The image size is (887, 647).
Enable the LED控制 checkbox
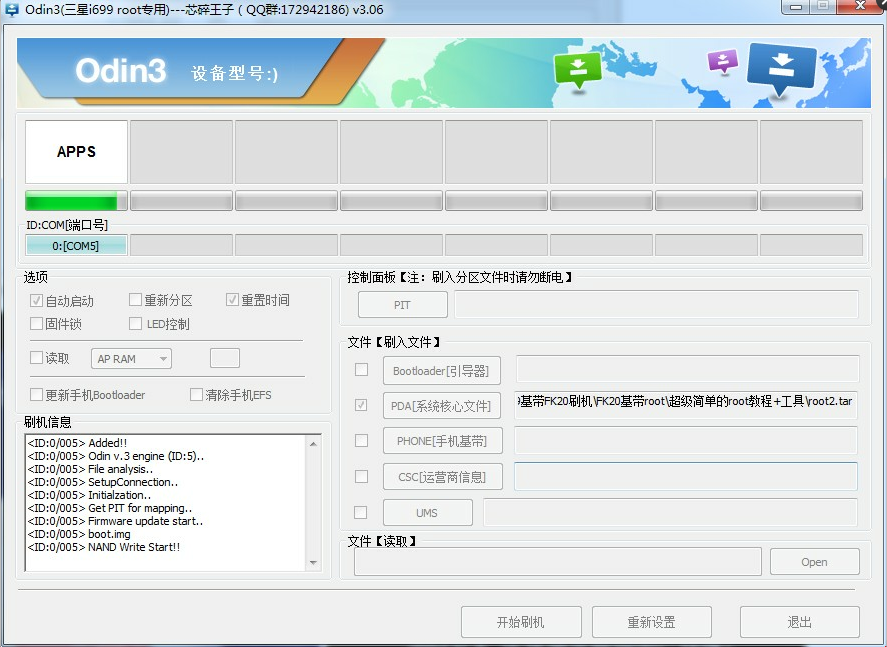(135, 324)
